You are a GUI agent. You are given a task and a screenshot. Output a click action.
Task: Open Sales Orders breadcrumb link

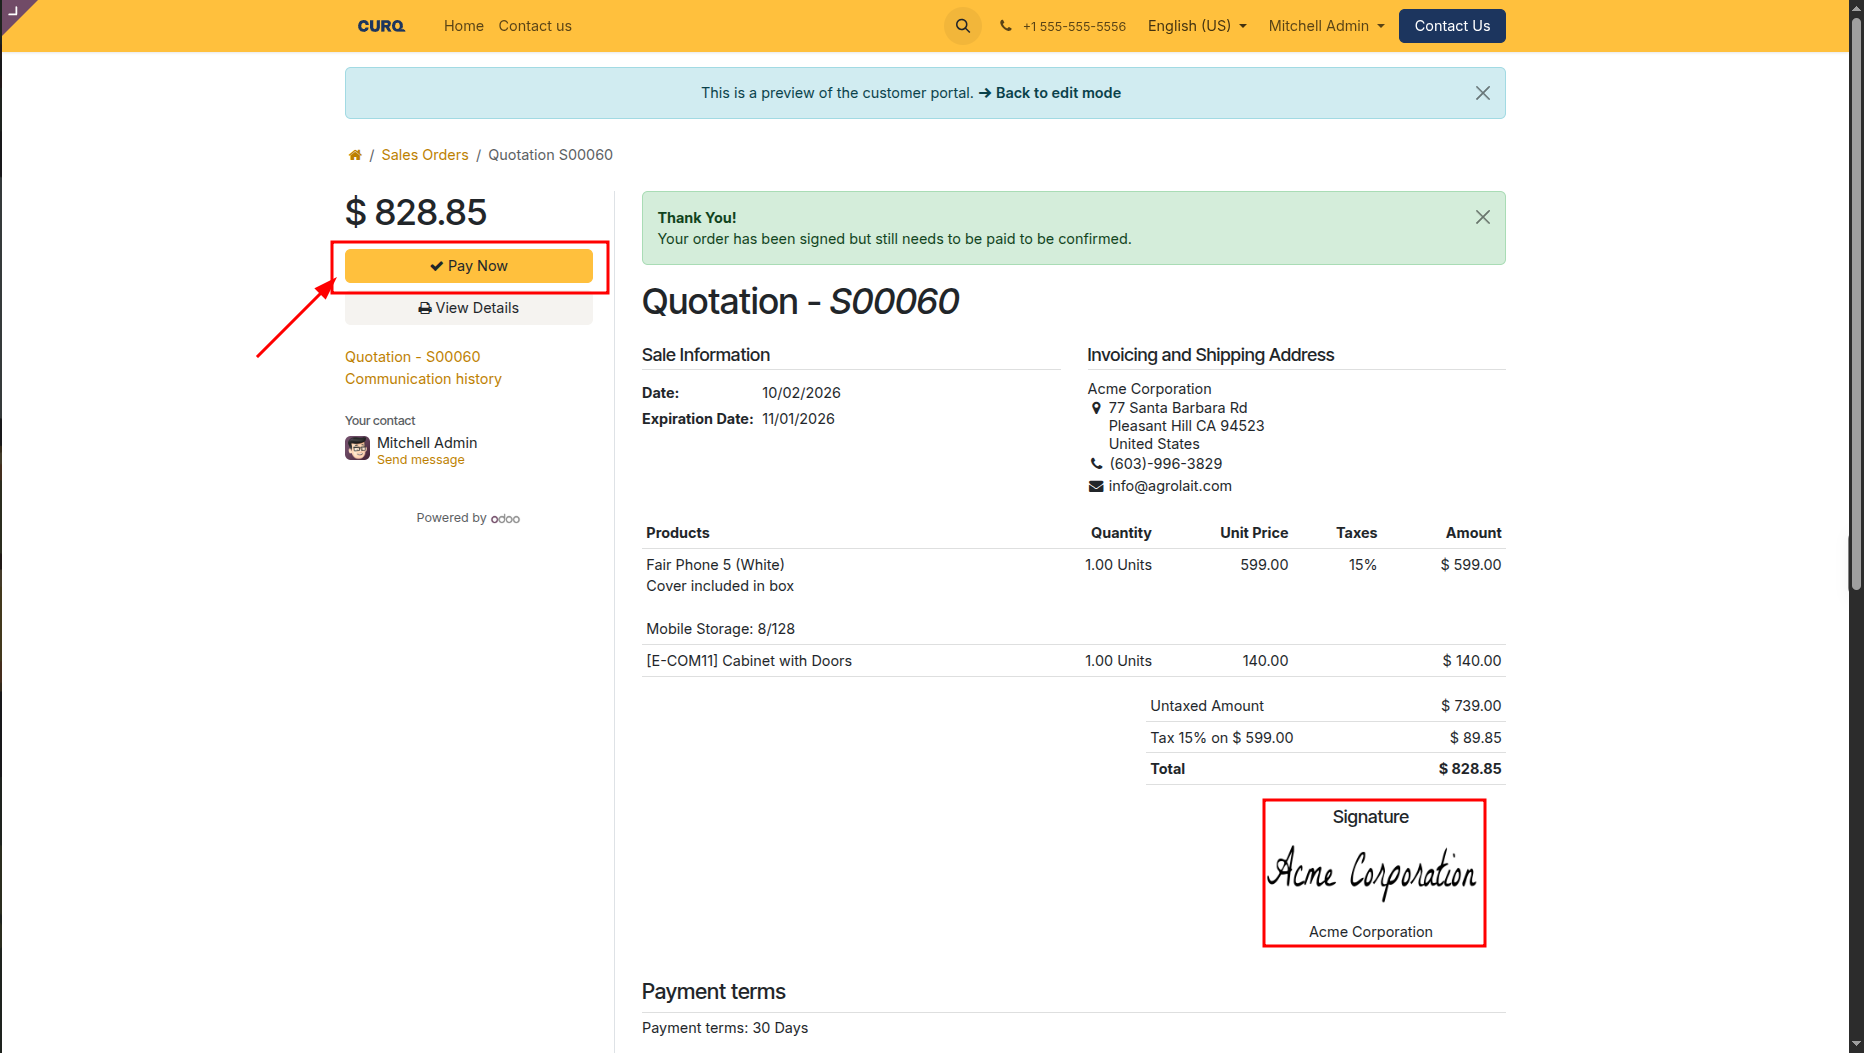(424, 155)
